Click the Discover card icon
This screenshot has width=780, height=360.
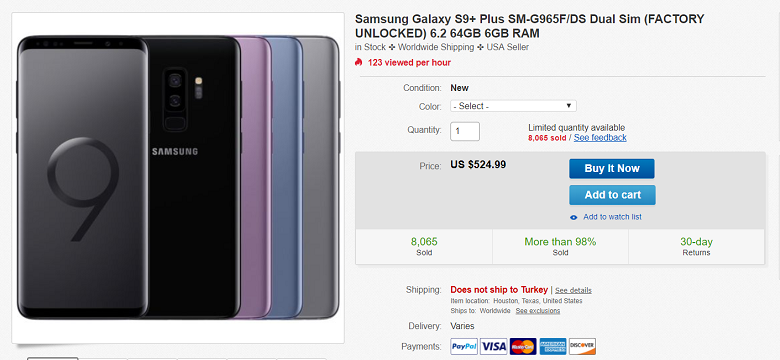click(582, 346)
